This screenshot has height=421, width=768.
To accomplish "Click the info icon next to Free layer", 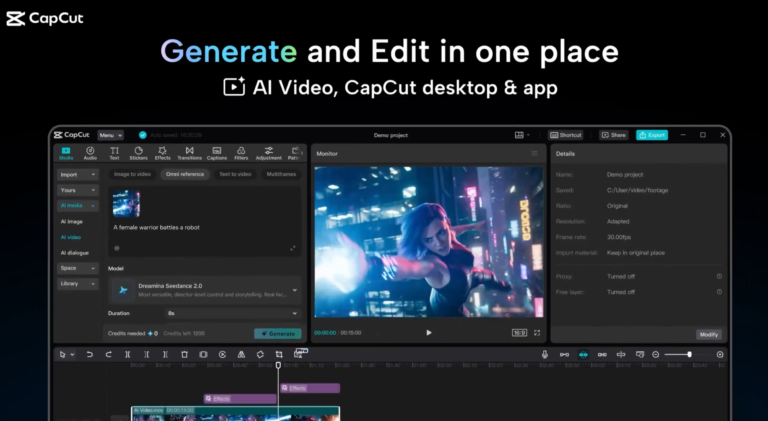I will point(719,292).
